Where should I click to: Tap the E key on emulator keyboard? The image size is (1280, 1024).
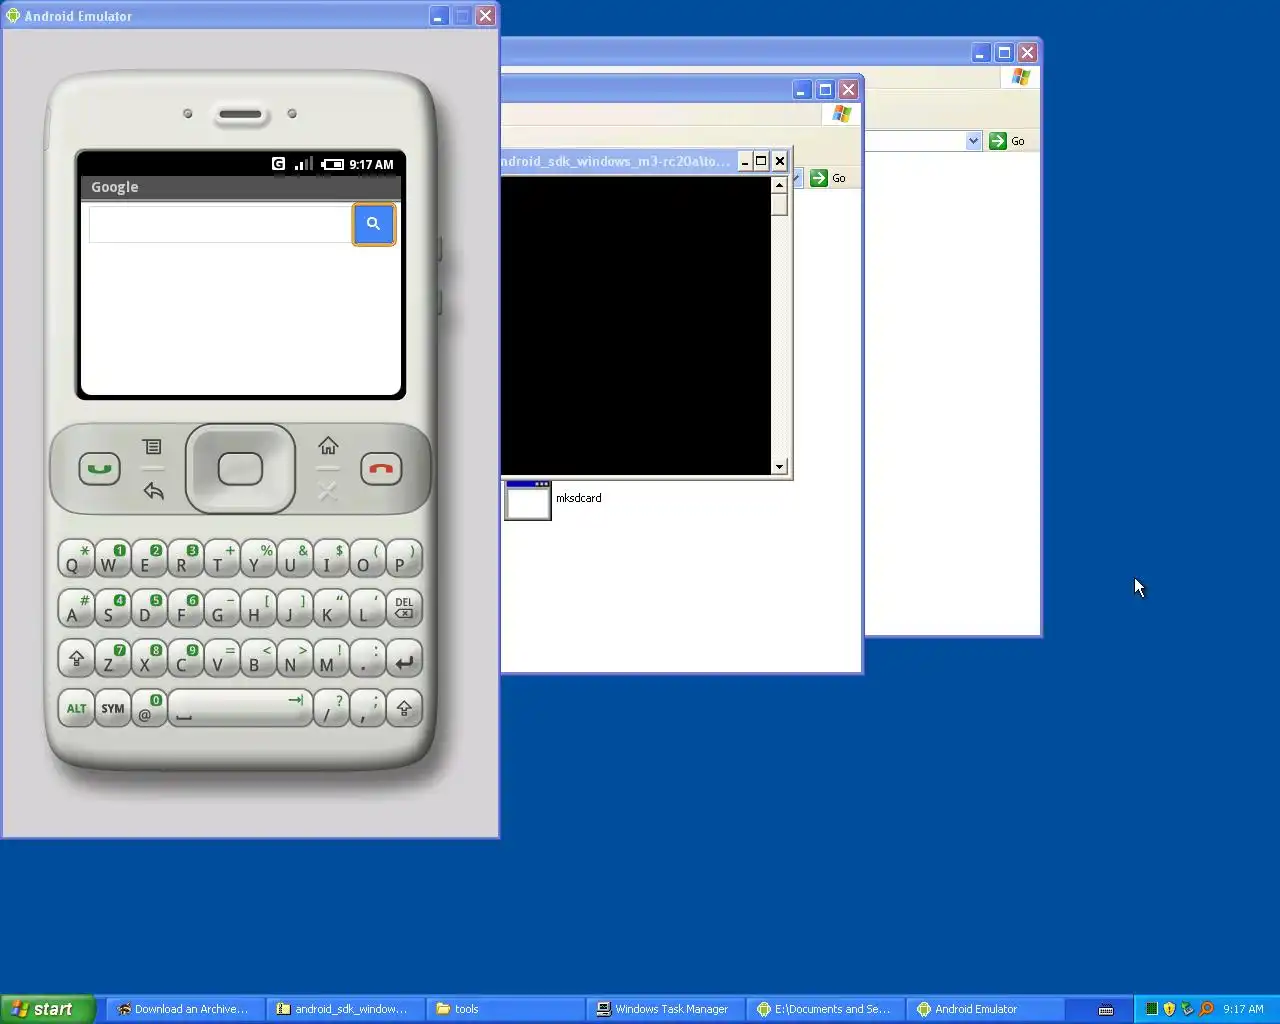pyautogui.click(x=148, y=559)
